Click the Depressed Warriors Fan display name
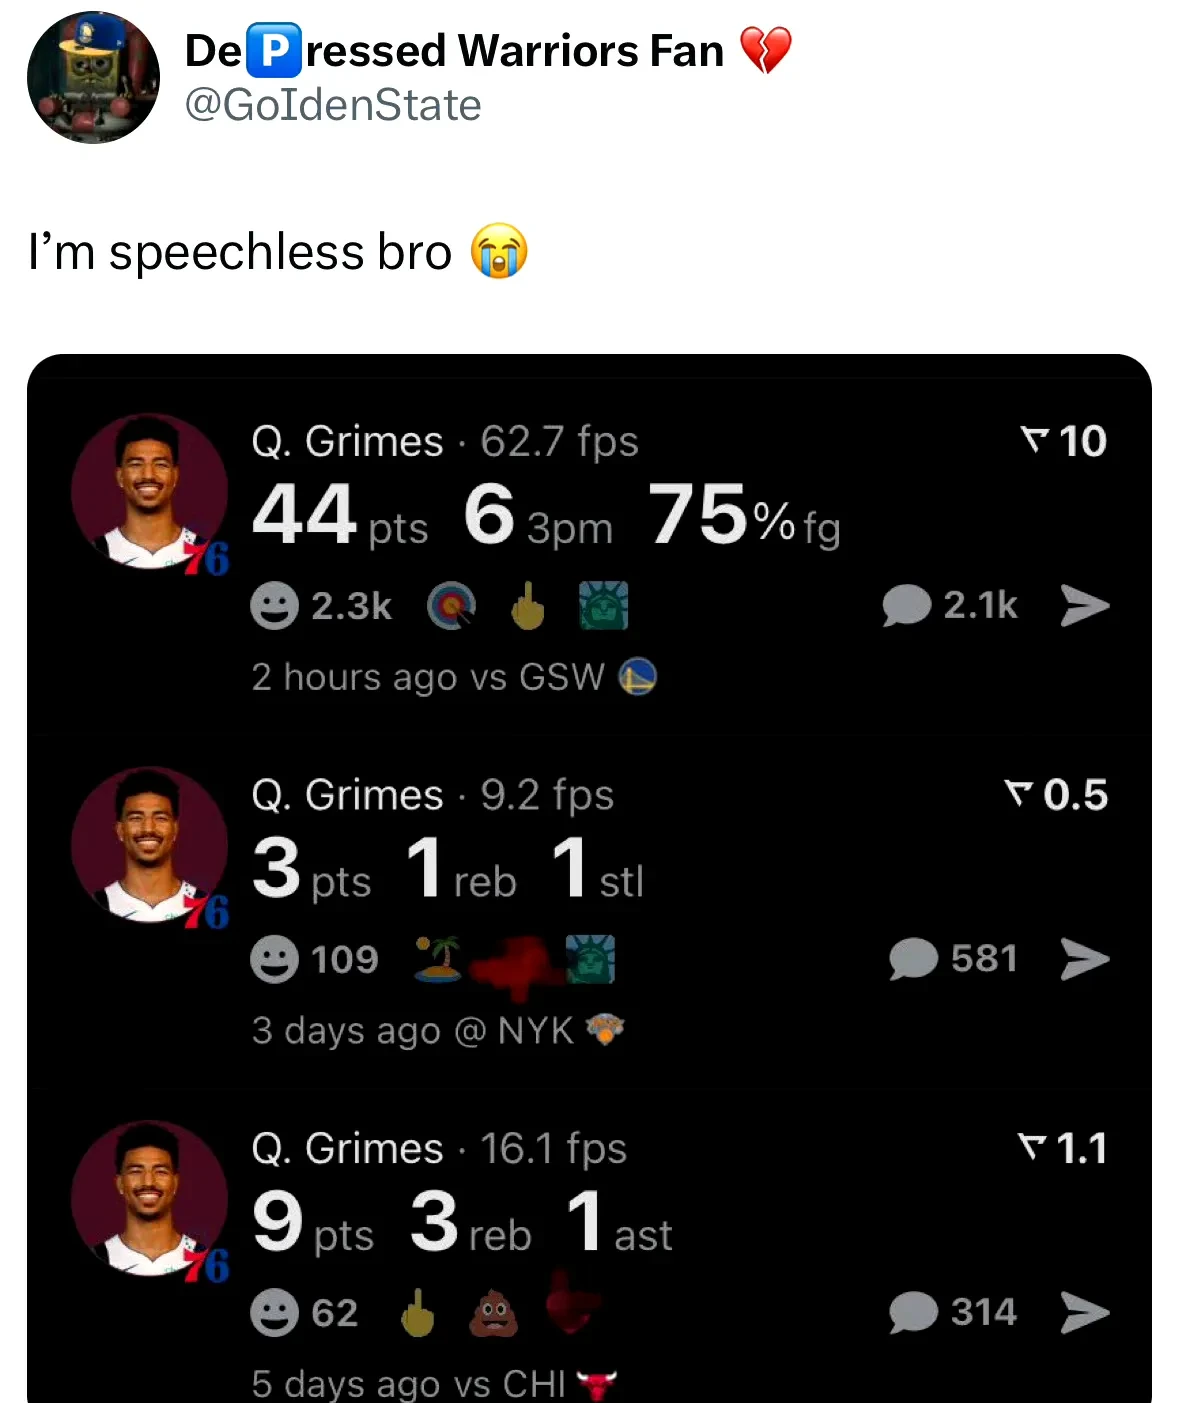 [x=455, y=50]
